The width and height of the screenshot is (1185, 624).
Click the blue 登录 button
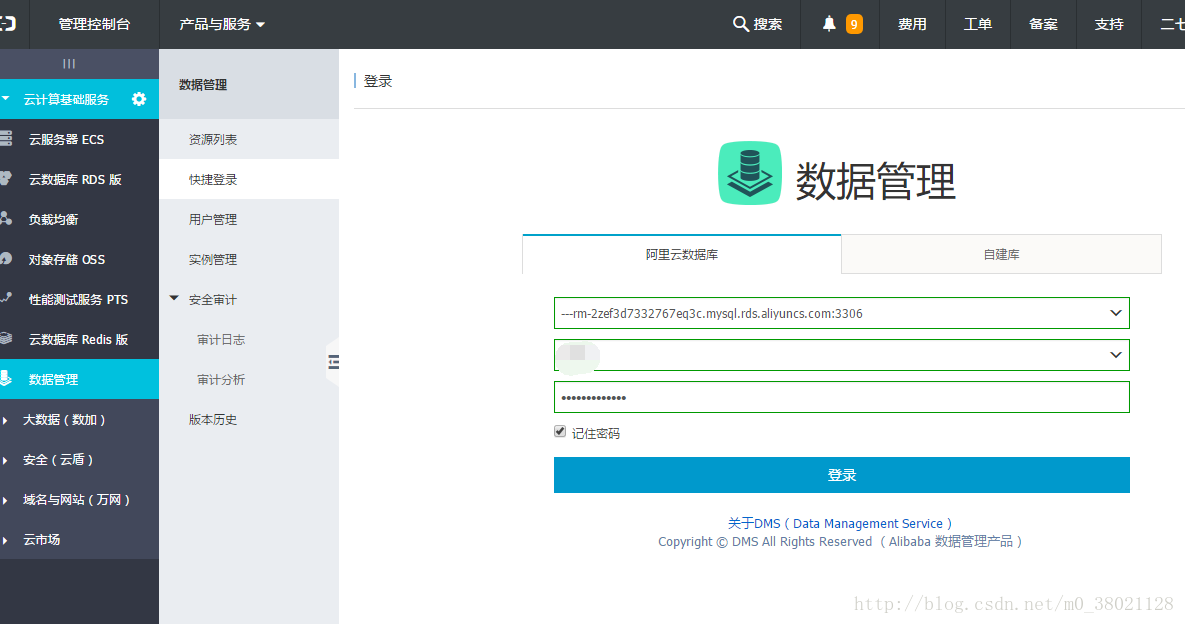tap(842, 475)
